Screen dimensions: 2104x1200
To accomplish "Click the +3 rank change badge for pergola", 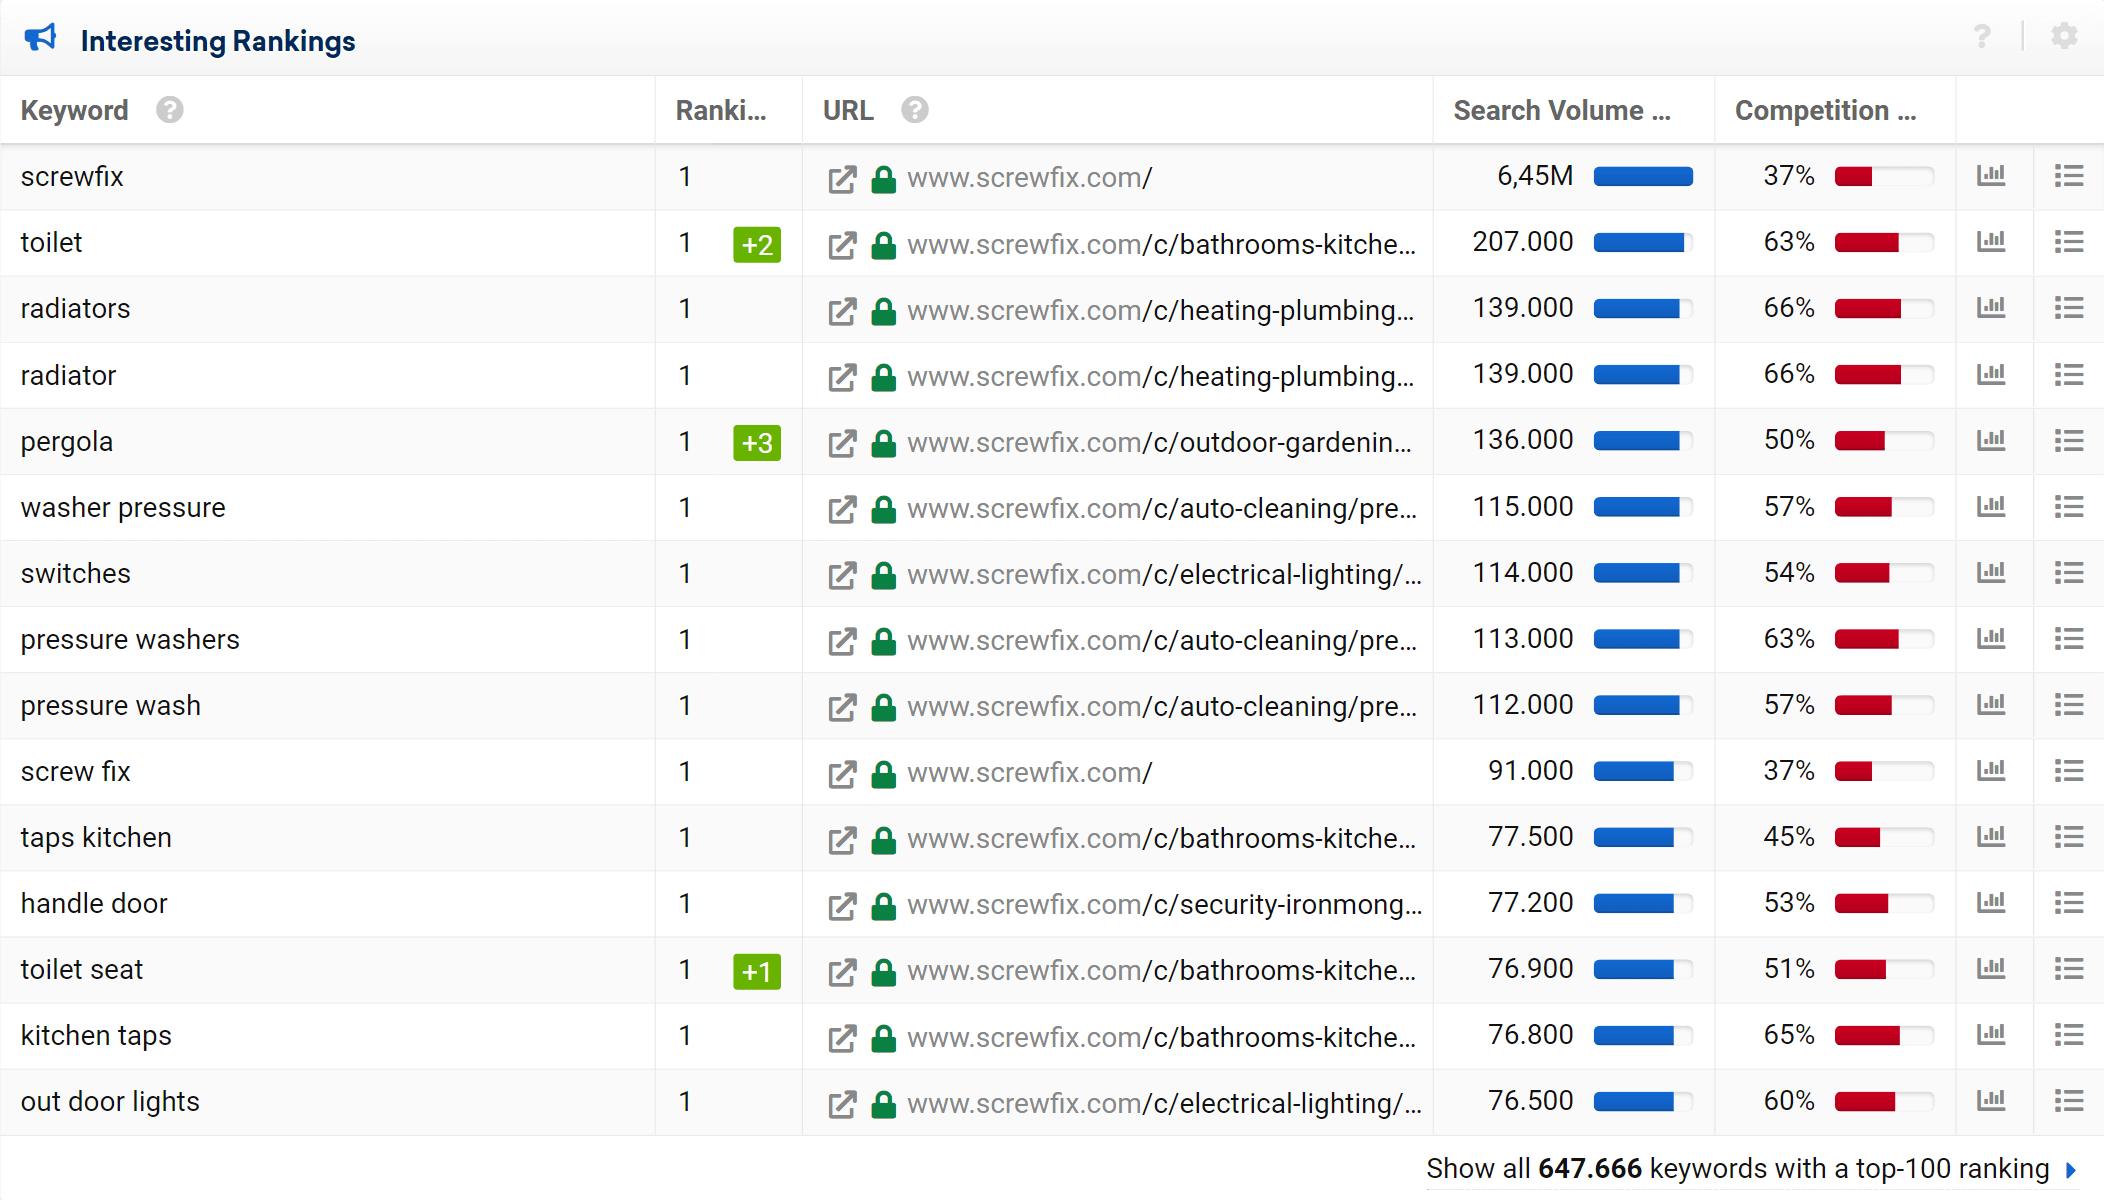I will click(757, 442).
